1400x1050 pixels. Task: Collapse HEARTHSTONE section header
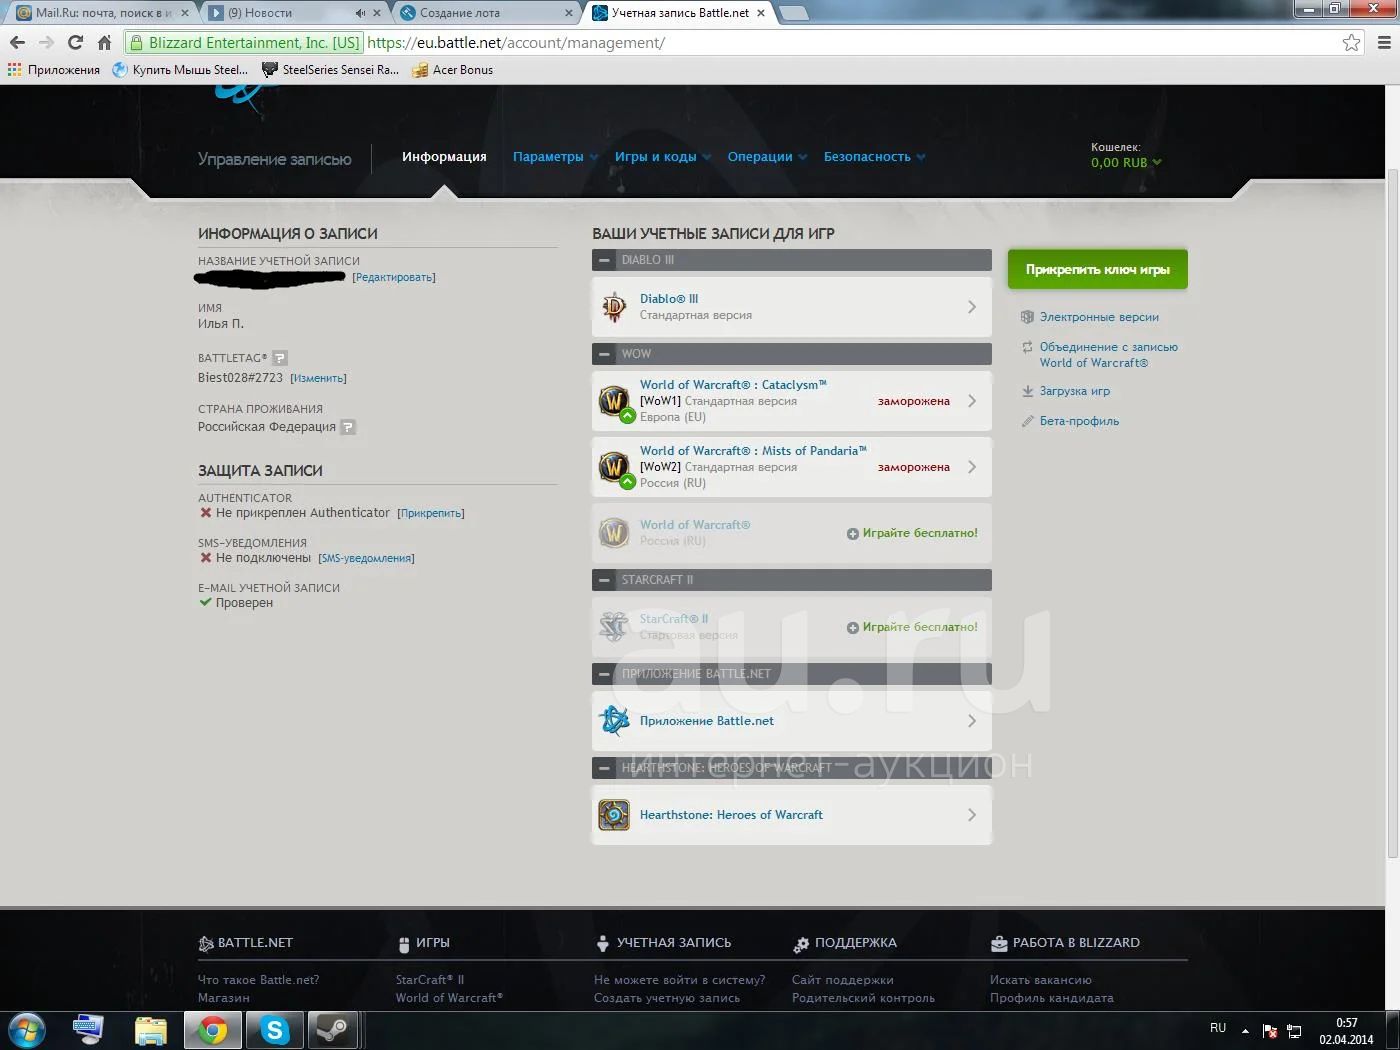(604, 768)
